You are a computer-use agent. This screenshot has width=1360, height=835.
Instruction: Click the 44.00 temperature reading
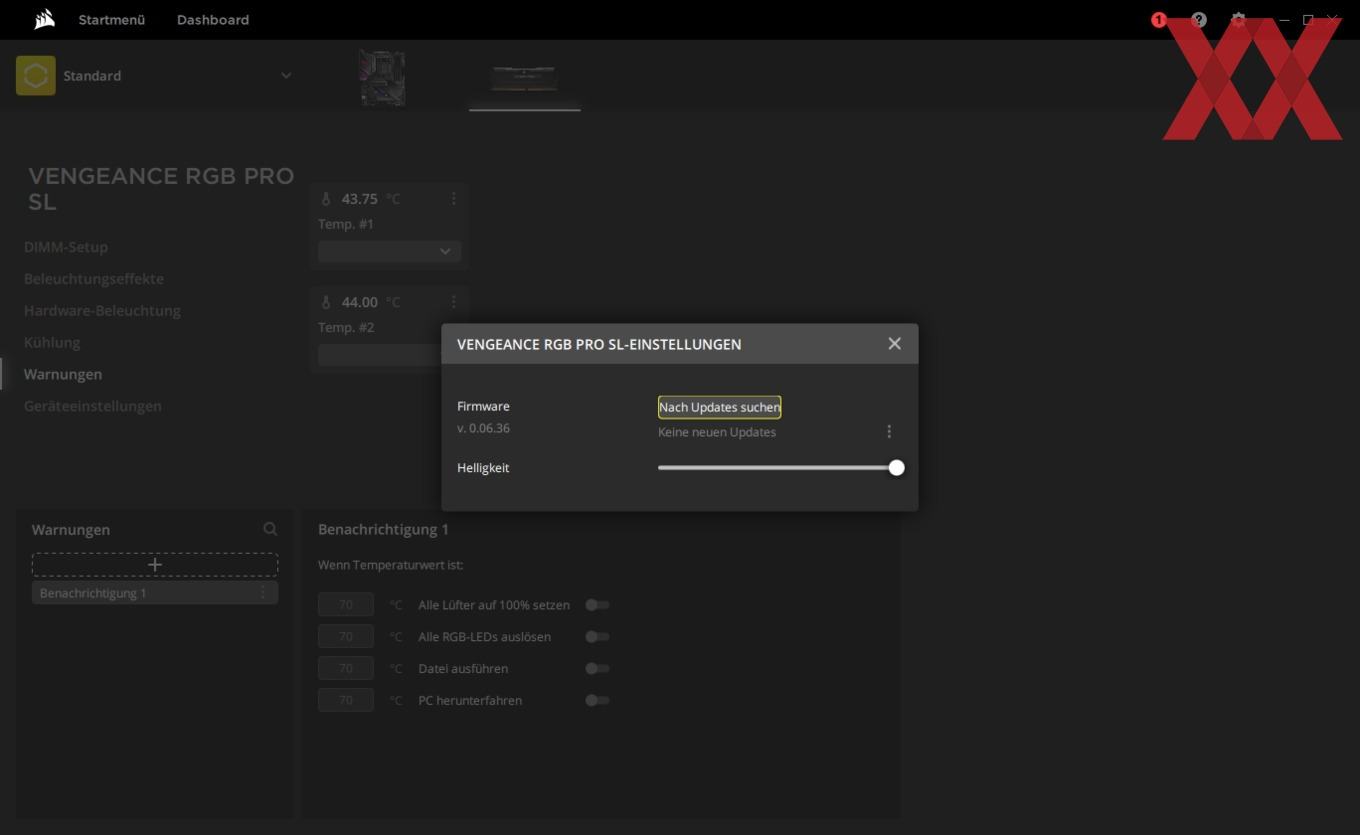360,302
